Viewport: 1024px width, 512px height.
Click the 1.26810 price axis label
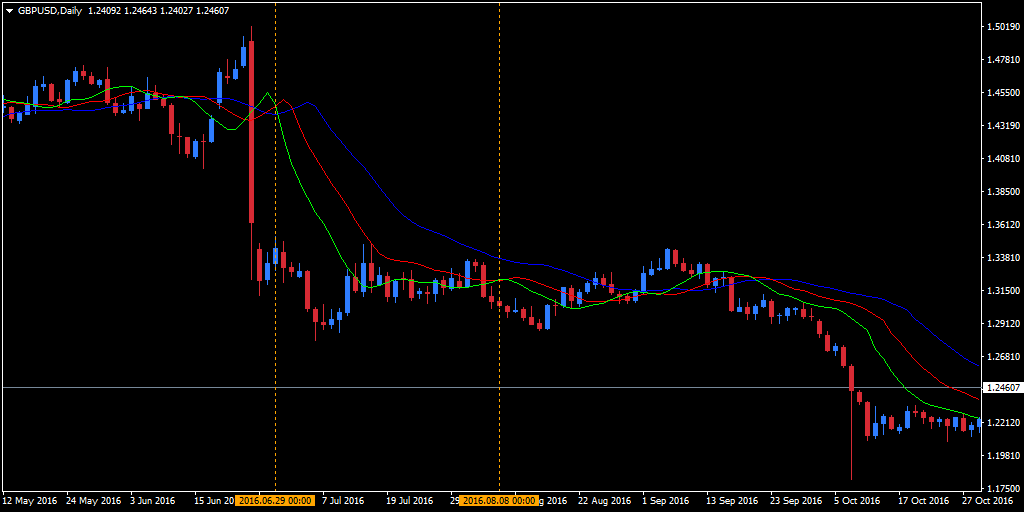[1006, 357]
